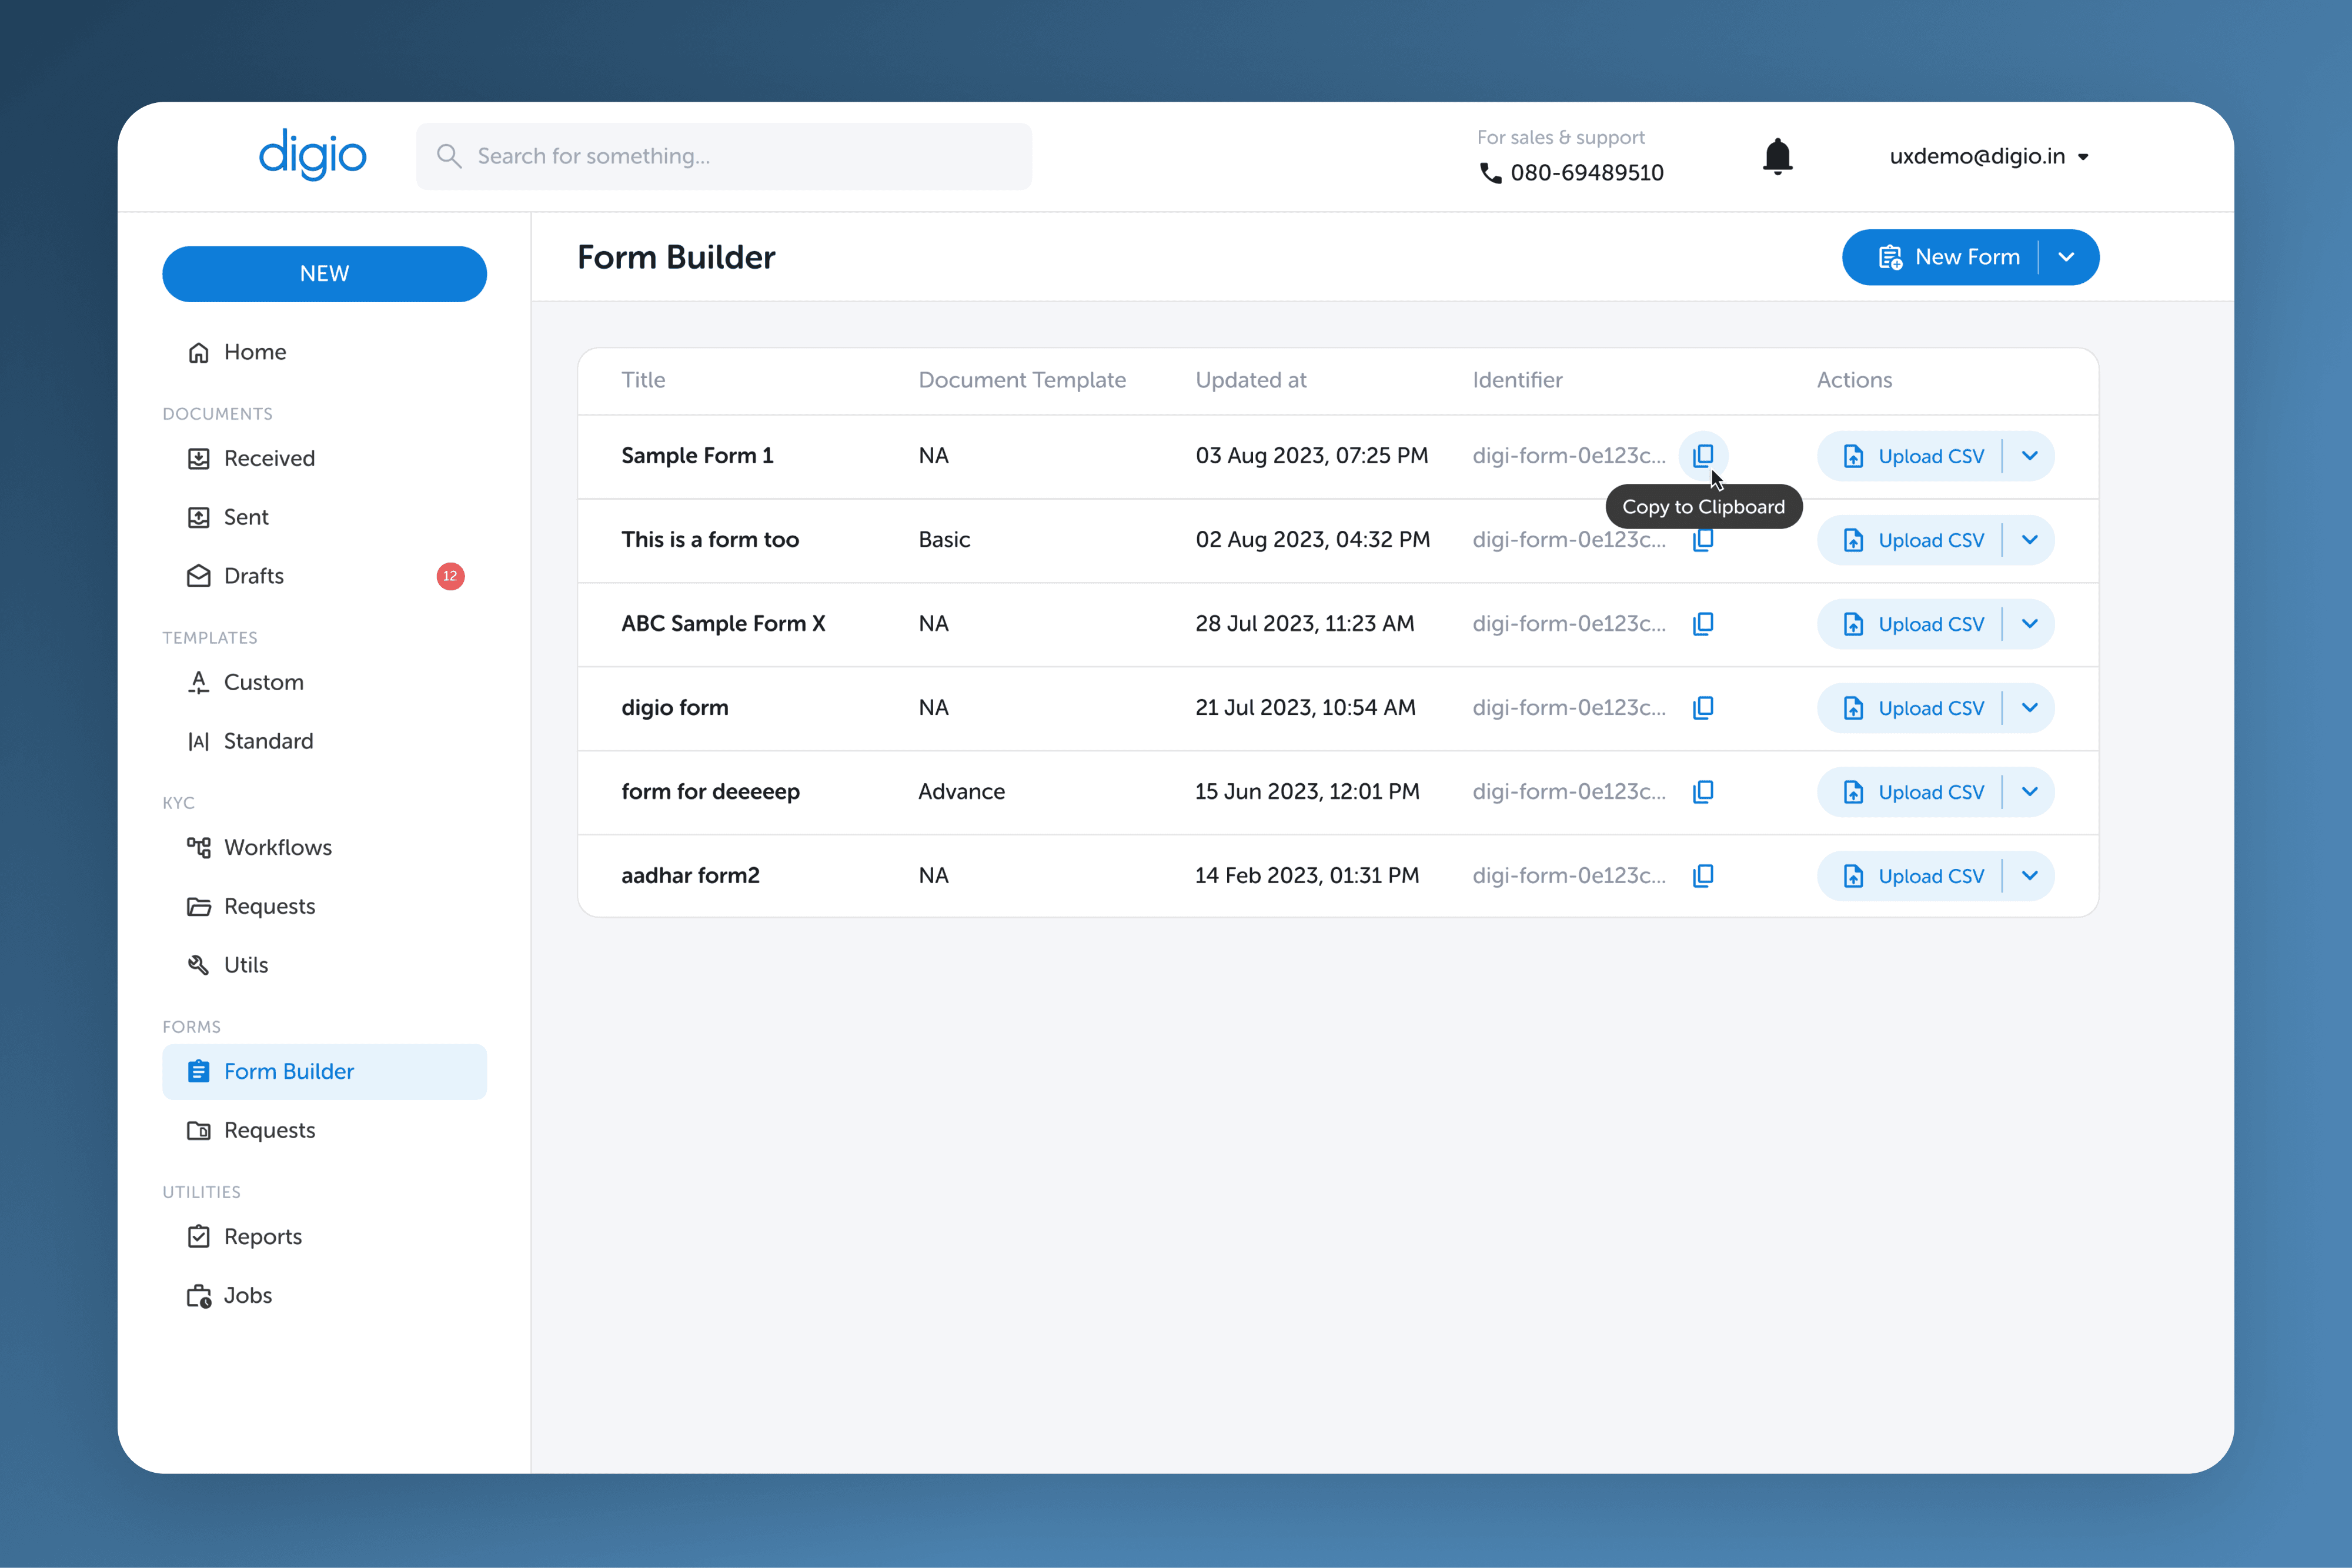Go to Reports under Utilities
Image resolution: width=2352 pixels, height=1568 pixels.
click(x=262, y=1236)
